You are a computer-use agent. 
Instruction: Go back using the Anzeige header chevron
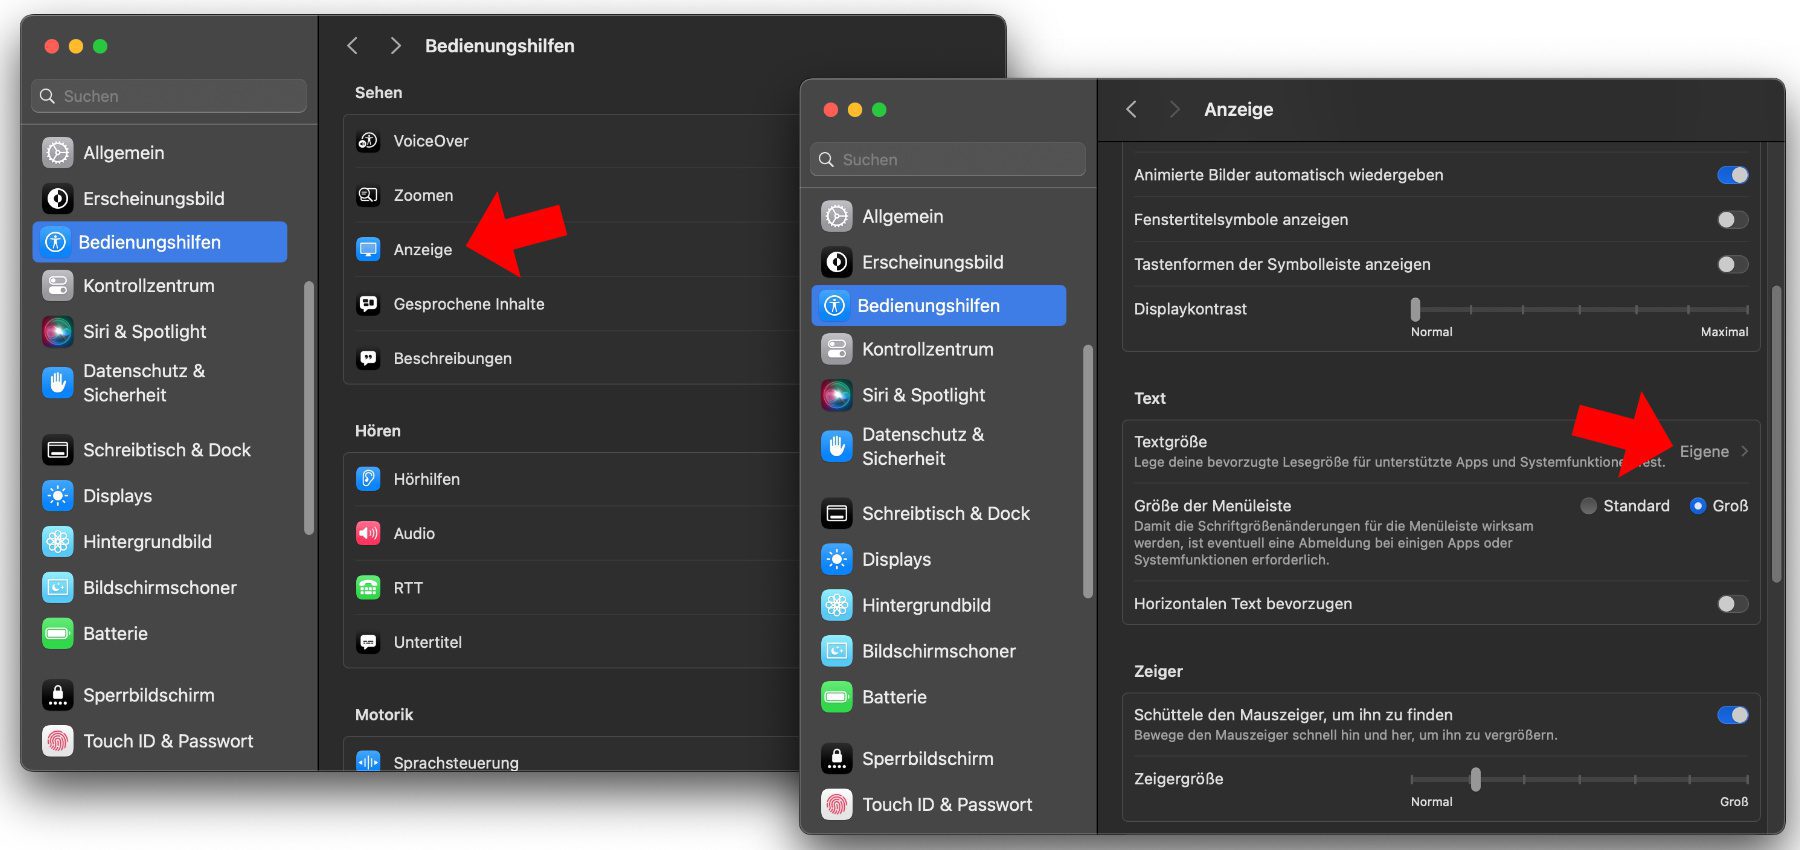pos(1132,109)
